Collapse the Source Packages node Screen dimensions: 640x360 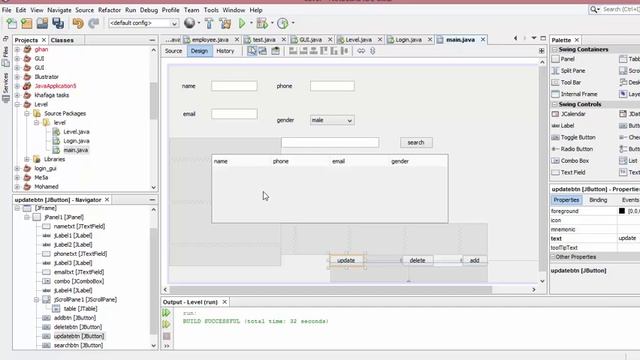(x=27, y=113)
